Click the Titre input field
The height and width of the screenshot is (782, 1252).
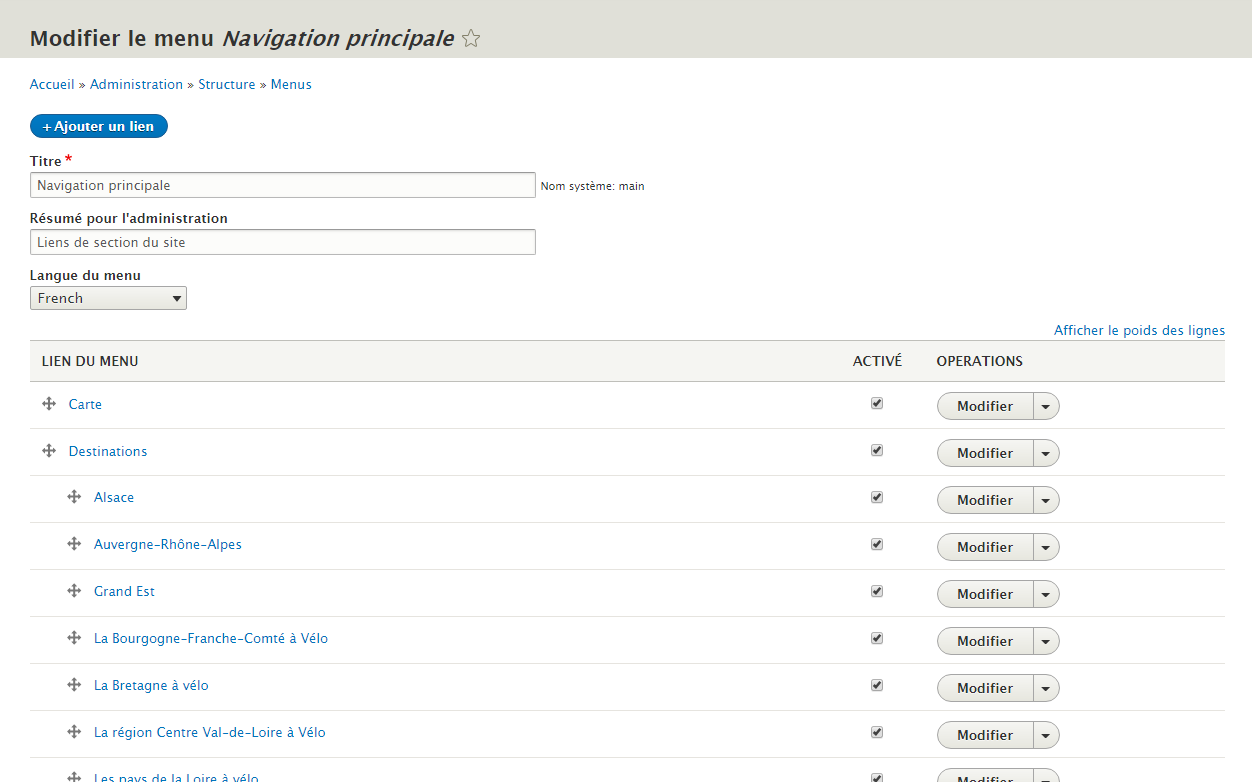[283, 185]
